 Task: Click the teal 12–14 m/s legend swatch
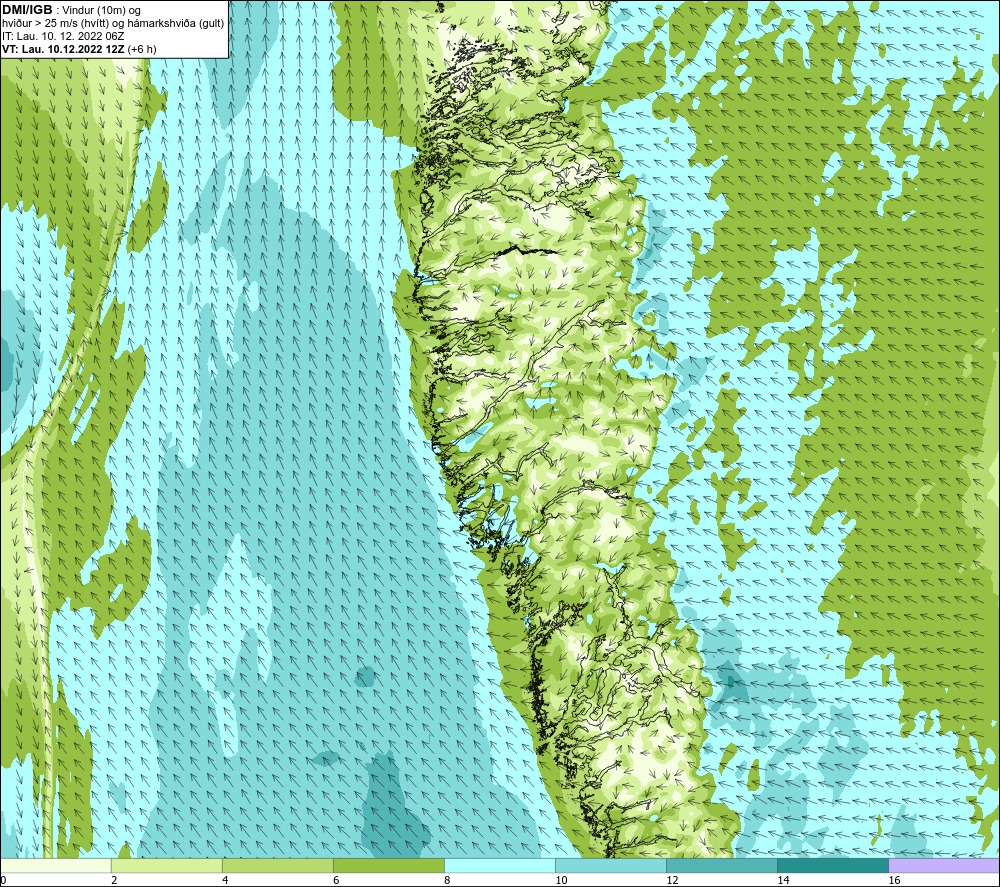click(x=722, y=865)
